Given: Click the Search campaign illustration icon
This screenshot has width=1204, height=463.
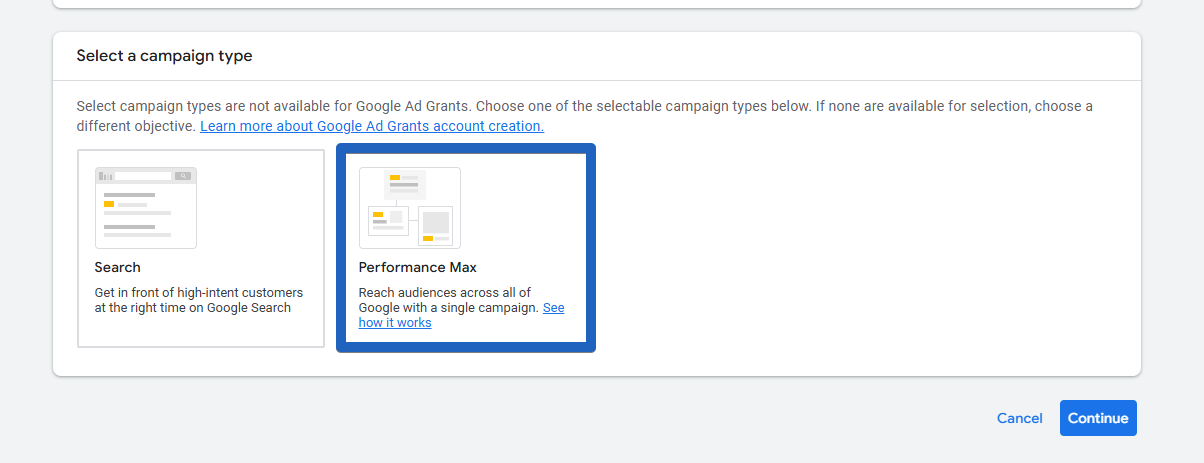Looking at the screenshot, I should (x=146, y=208).
